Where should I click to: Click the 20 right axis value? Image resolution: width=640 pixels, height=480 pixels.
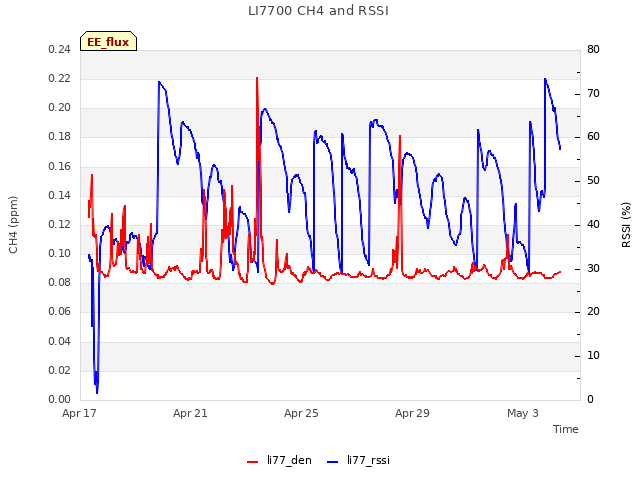593,312
